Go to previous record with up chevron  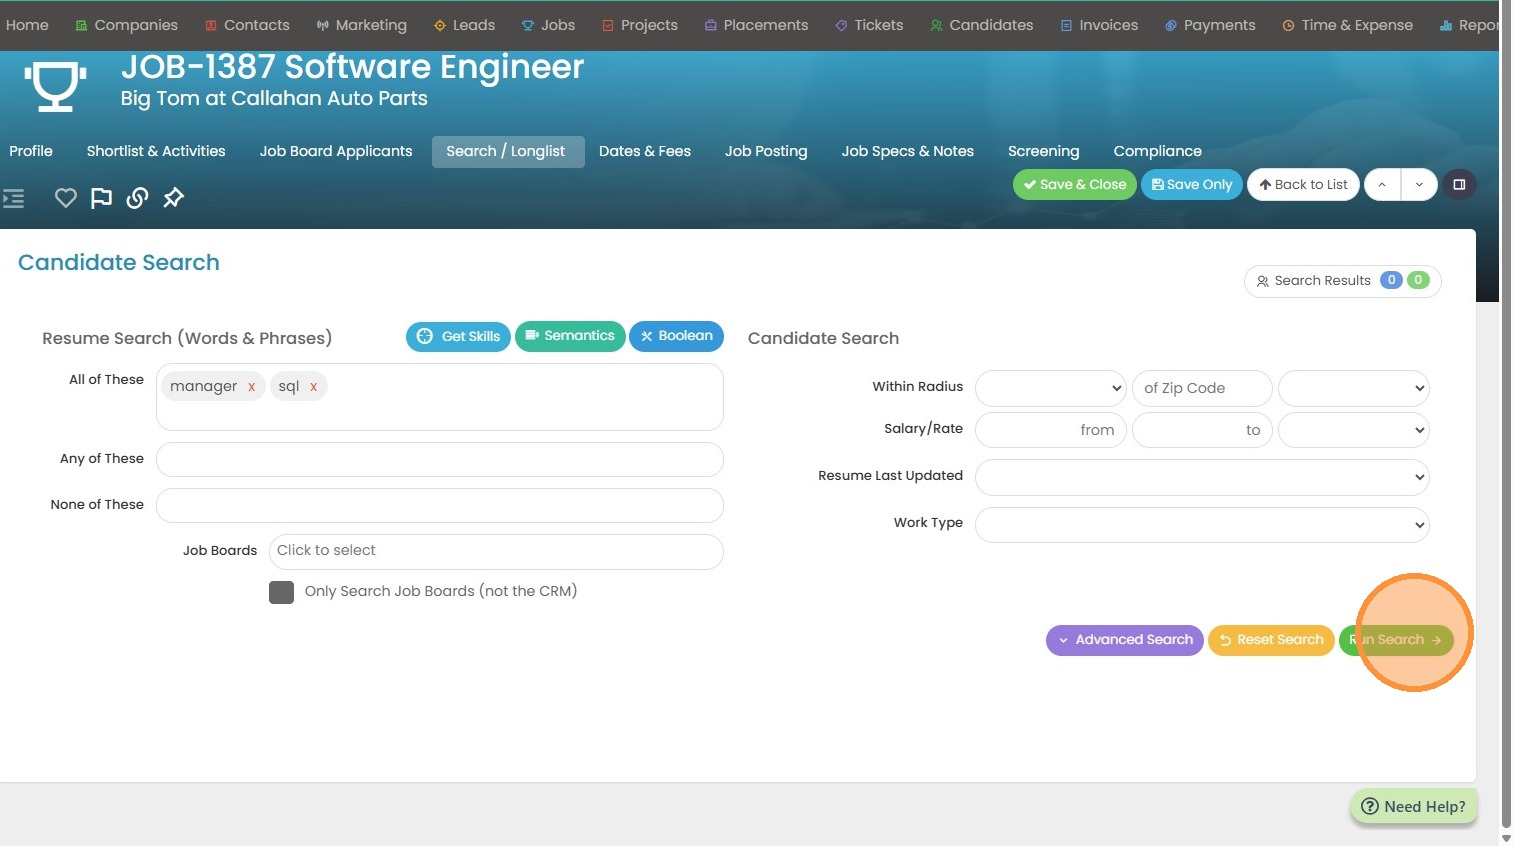[x=1382, y=185]
